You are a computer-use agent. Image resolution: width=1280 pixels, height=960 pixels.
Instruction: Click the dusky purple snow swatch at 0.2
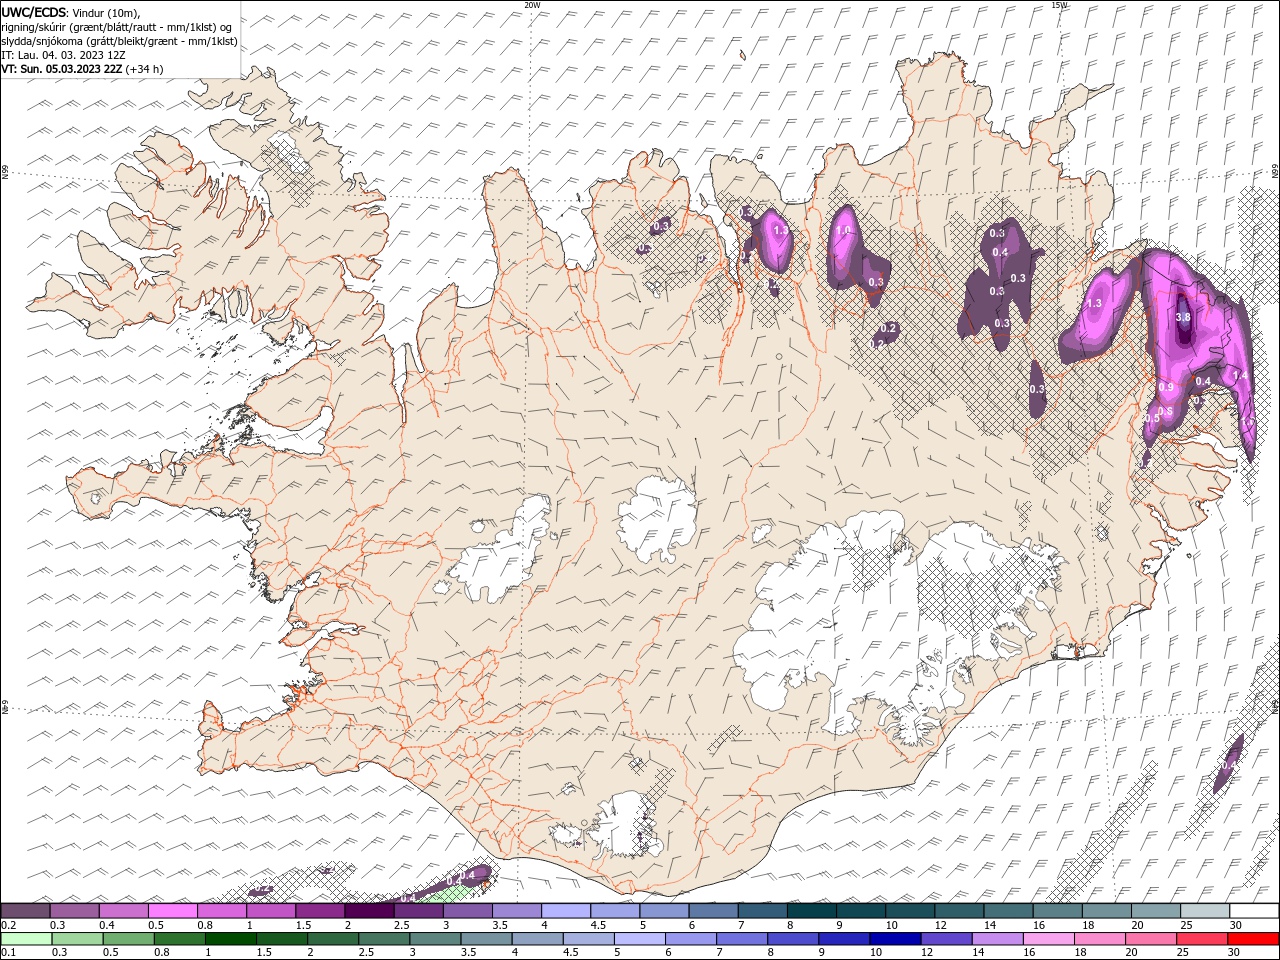pos(26,911)
